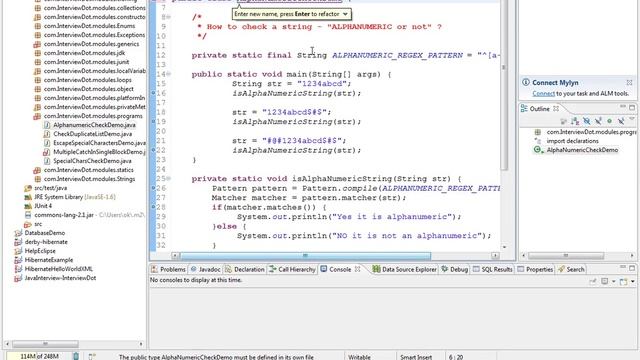Select AlphanumericCheckDemo.java in Package Explorer
This screenshot has height=360, width=640.
point(94,125)
